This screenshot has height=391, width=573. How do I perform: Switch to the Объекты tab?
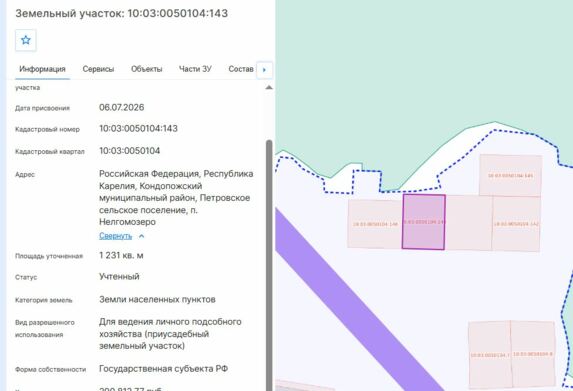[147, 69]
